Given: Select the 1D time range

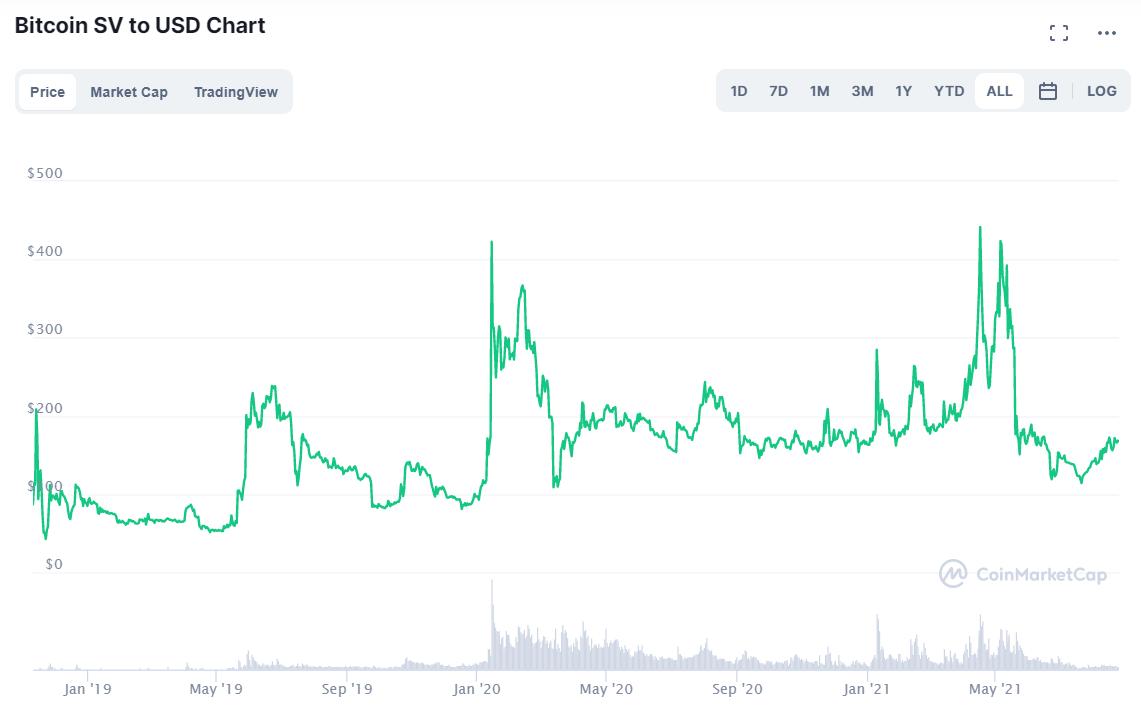Looking at the screenshot, I should [x=738, y=90].
